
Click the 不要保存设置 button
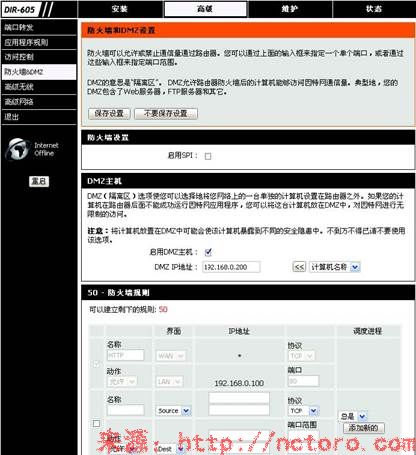(166, 113)
